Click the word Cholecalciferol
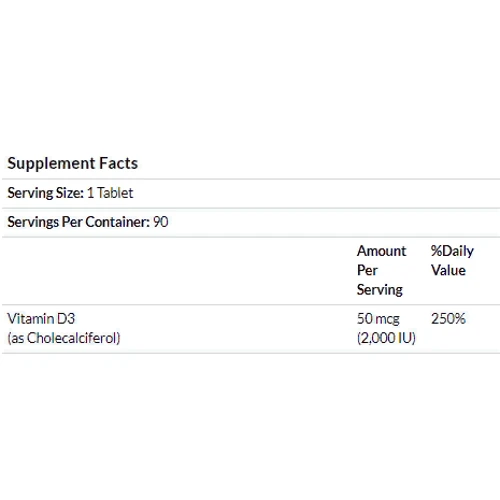Screen dimensions: 500x500 [x=72, y=338]
